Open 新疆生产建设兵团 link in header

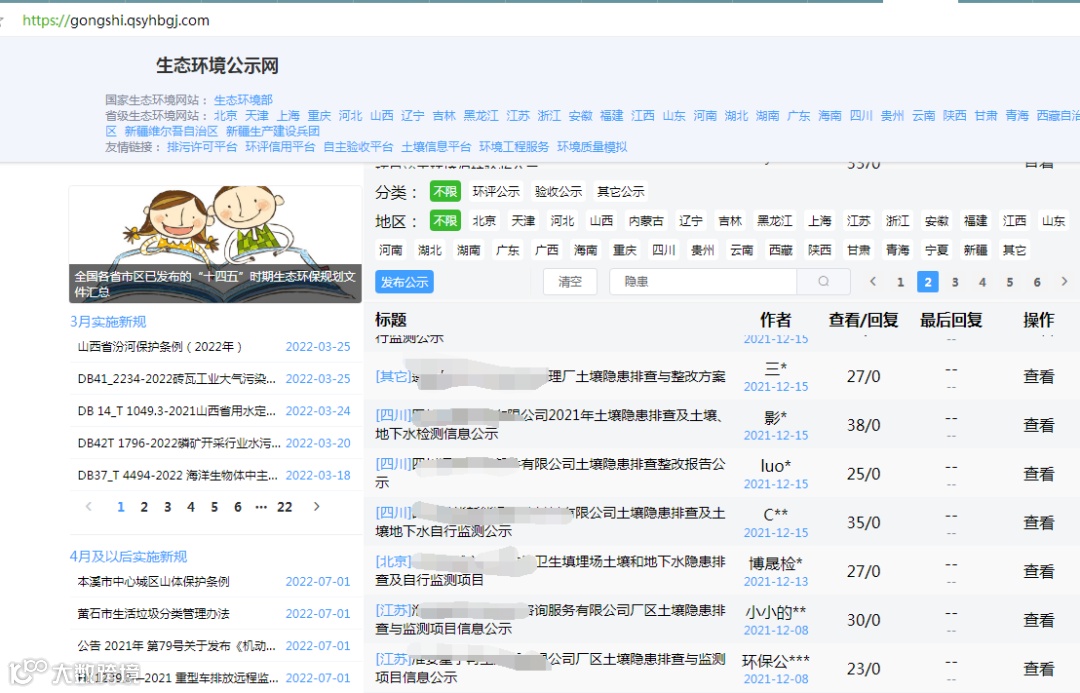[273, 131]
